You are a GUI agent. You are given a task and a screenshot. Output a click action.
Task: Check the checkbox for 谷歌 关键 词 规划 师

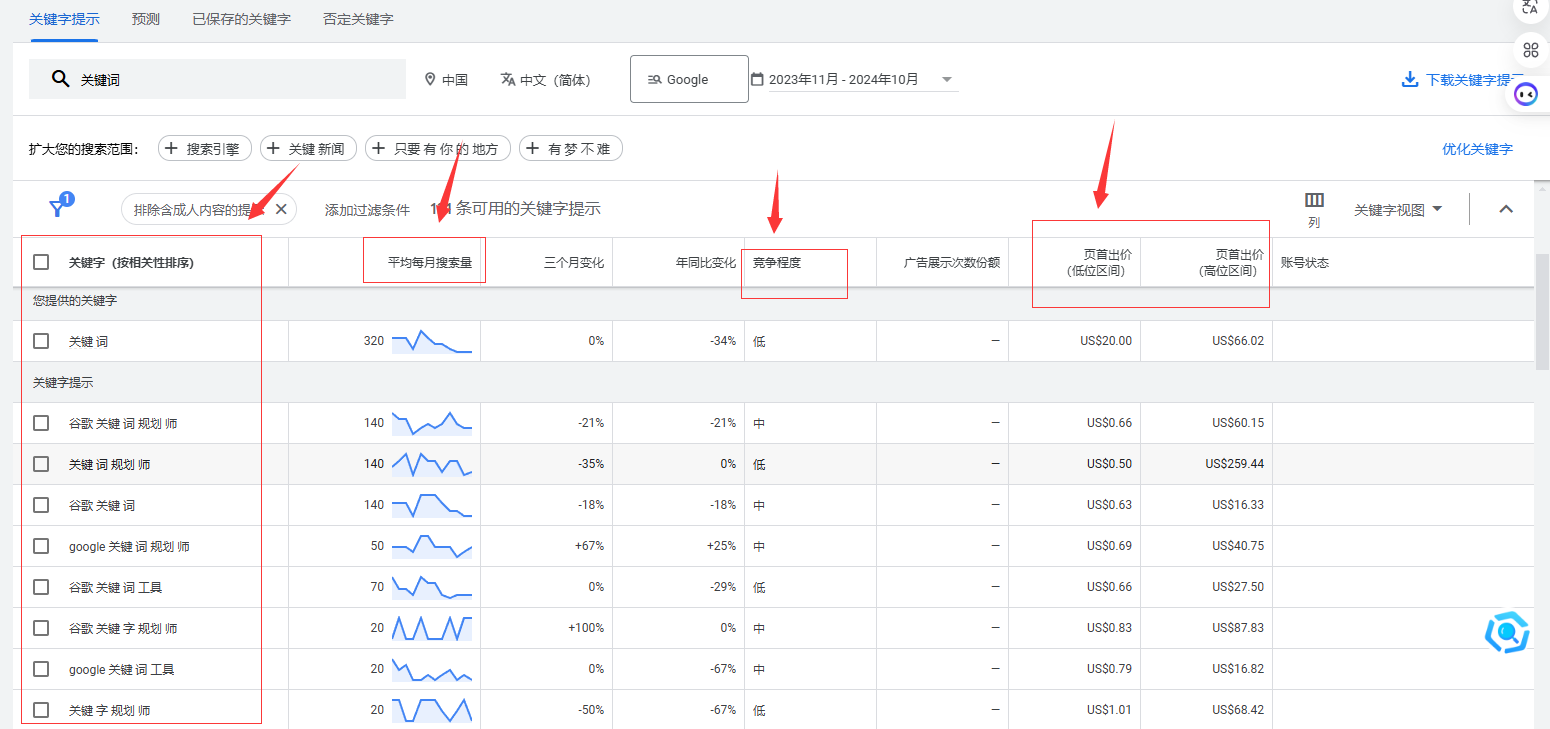pyautogui.click(x=40, y=422)
